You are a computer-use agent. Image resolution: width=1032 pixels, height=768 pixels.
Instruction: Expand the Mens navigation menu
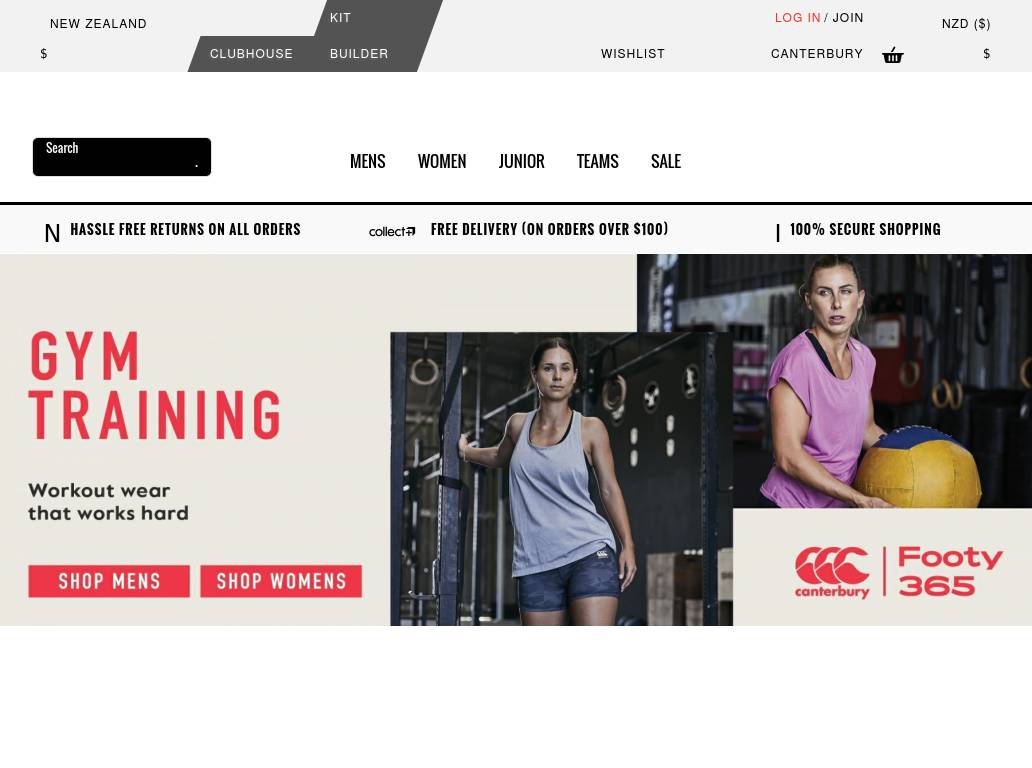[368, 161]
